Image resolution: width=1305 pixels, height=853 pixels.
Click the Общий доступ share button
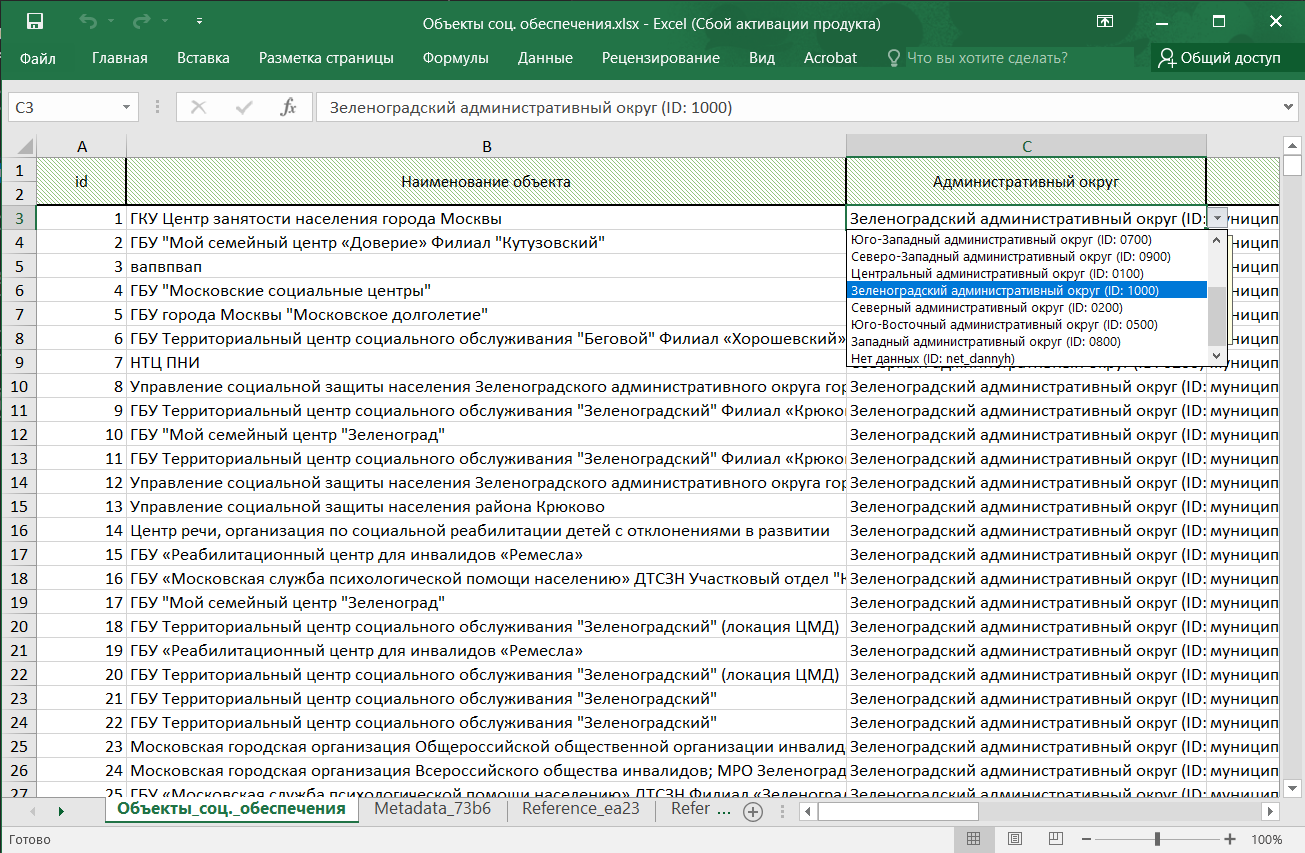[1219, 58]
